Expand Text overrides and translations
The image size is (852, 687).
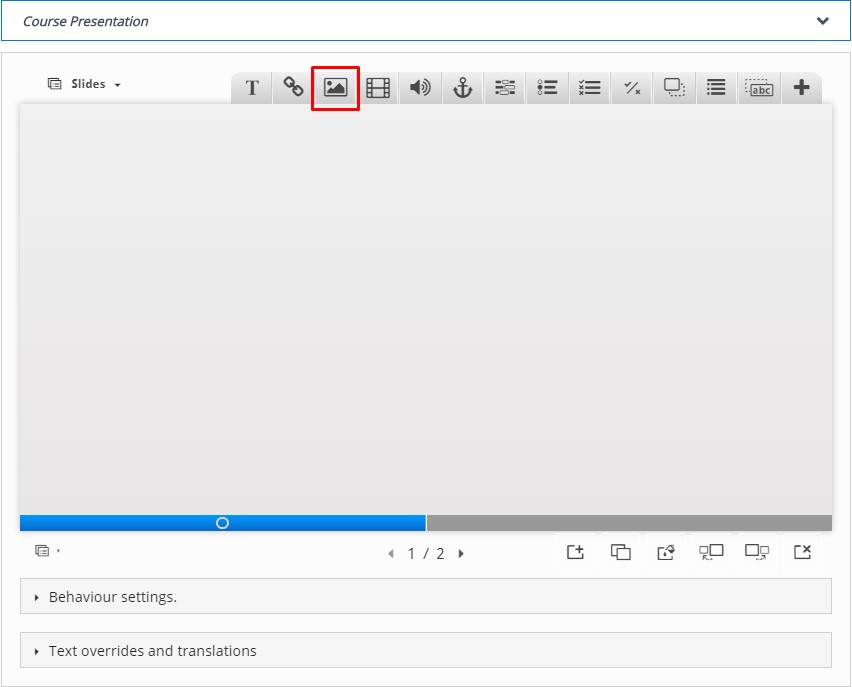click(152, 651)
